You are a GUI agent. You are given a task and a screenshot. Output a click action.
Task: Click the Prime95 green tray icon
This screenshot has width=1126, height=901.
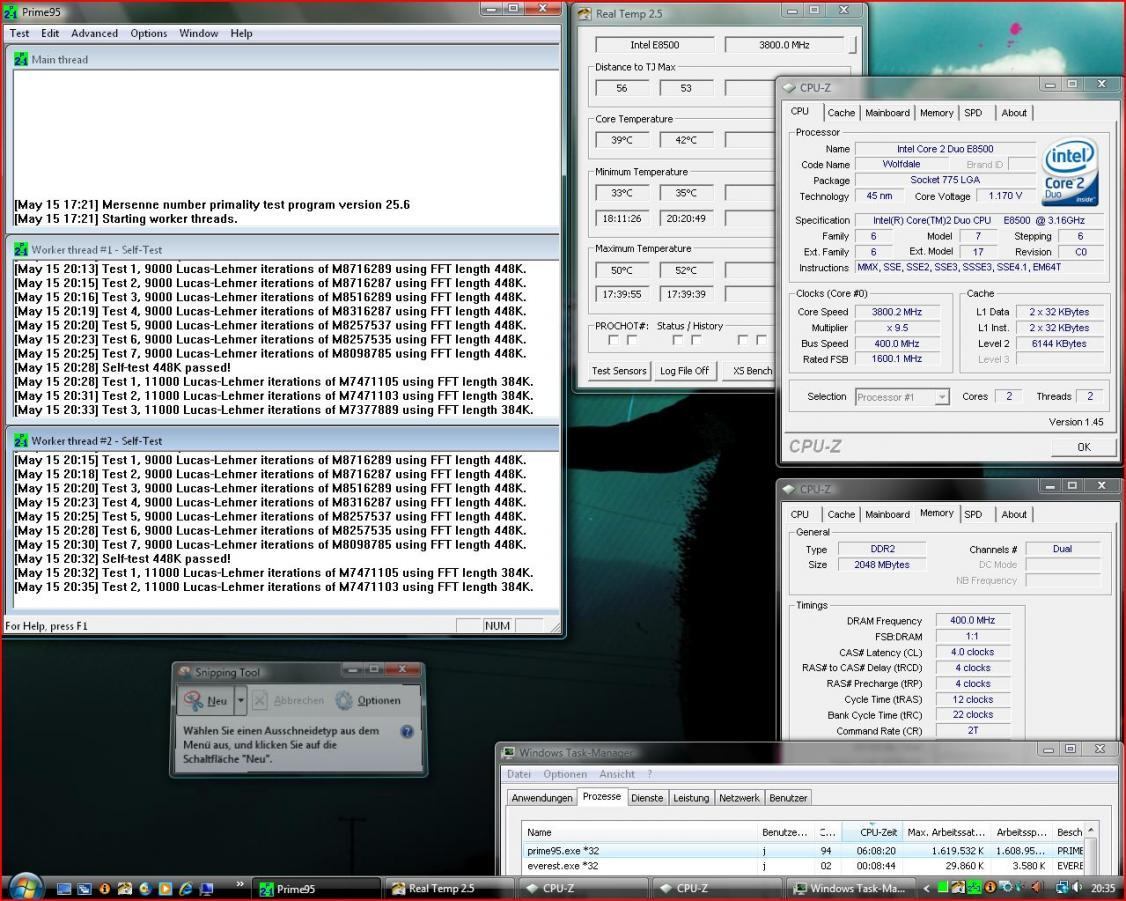pyautogui.click(x=974, y=887)
